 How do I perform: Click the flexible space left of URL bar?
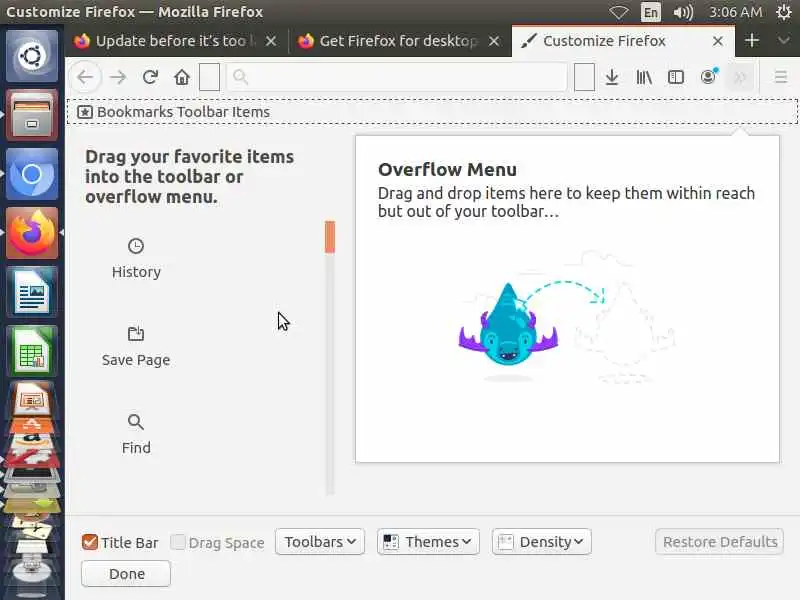click(209, 77)
